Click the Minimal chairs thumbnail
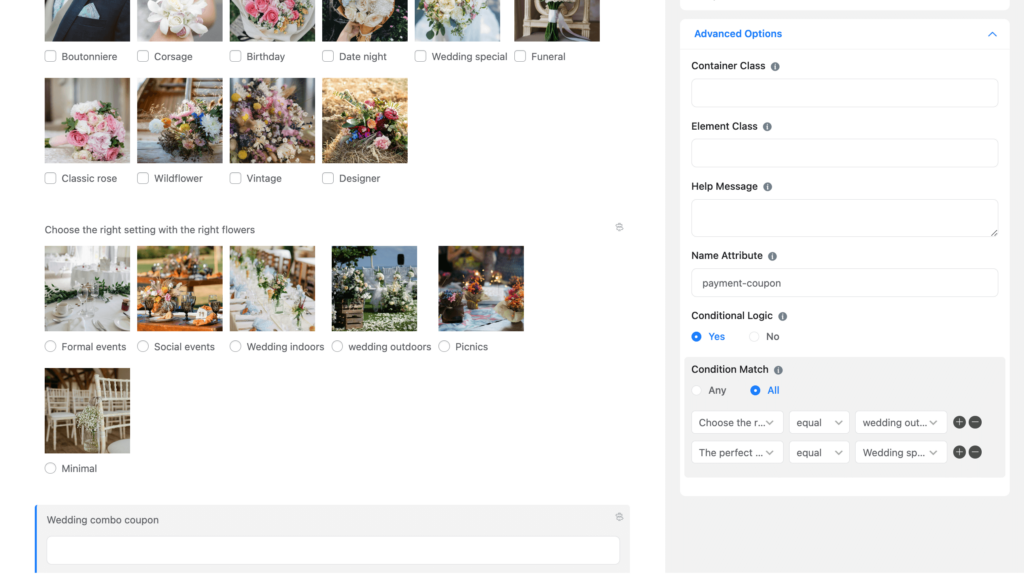This screenshot has height=574, width=1024. click(x=88, y=411)
